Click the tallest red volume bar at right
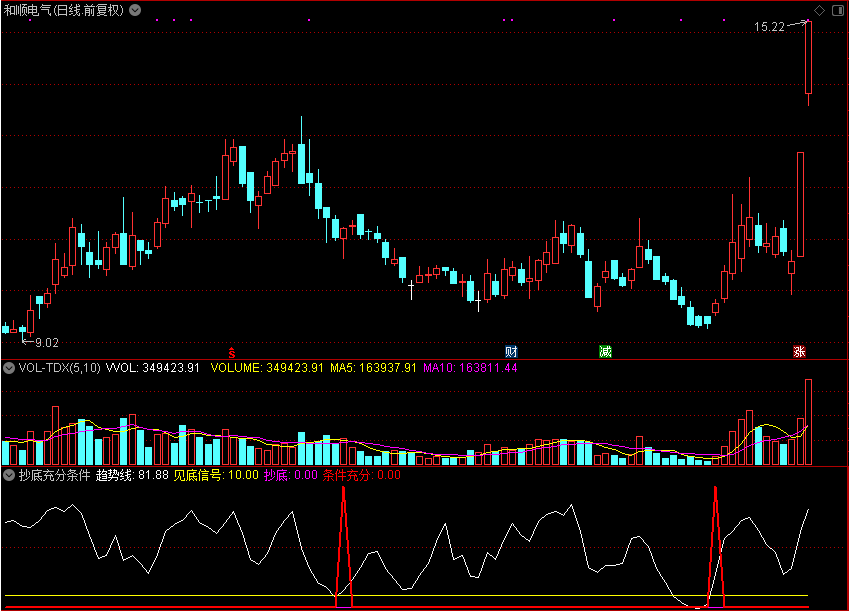849x611 pixels. [x=808, y=422]
